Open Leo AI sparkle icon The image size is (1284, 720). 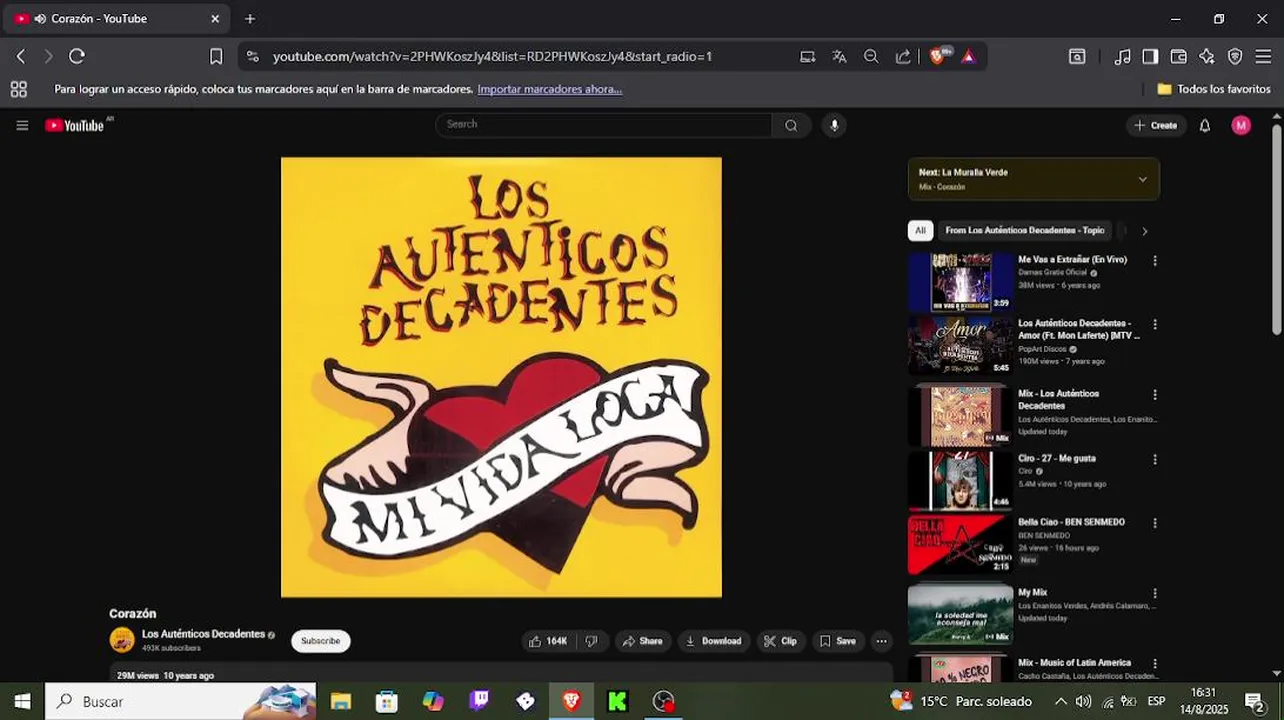point(1207,57)
